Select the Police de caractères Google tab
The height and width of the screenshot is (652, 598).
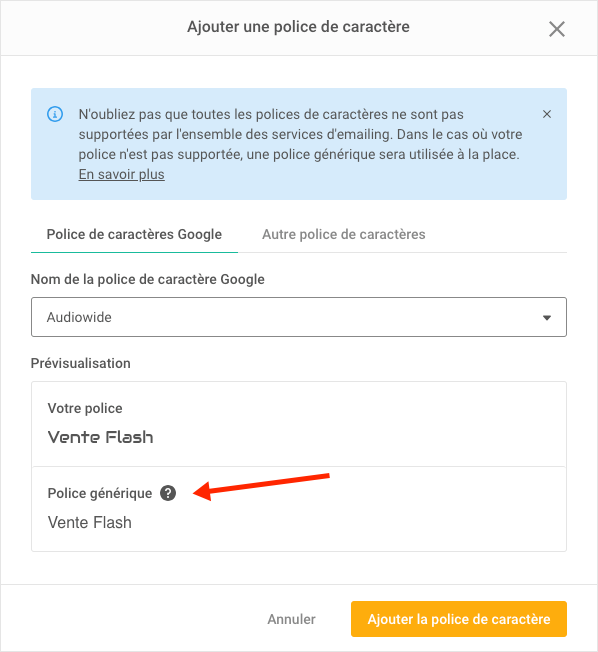tap(134, 235)
